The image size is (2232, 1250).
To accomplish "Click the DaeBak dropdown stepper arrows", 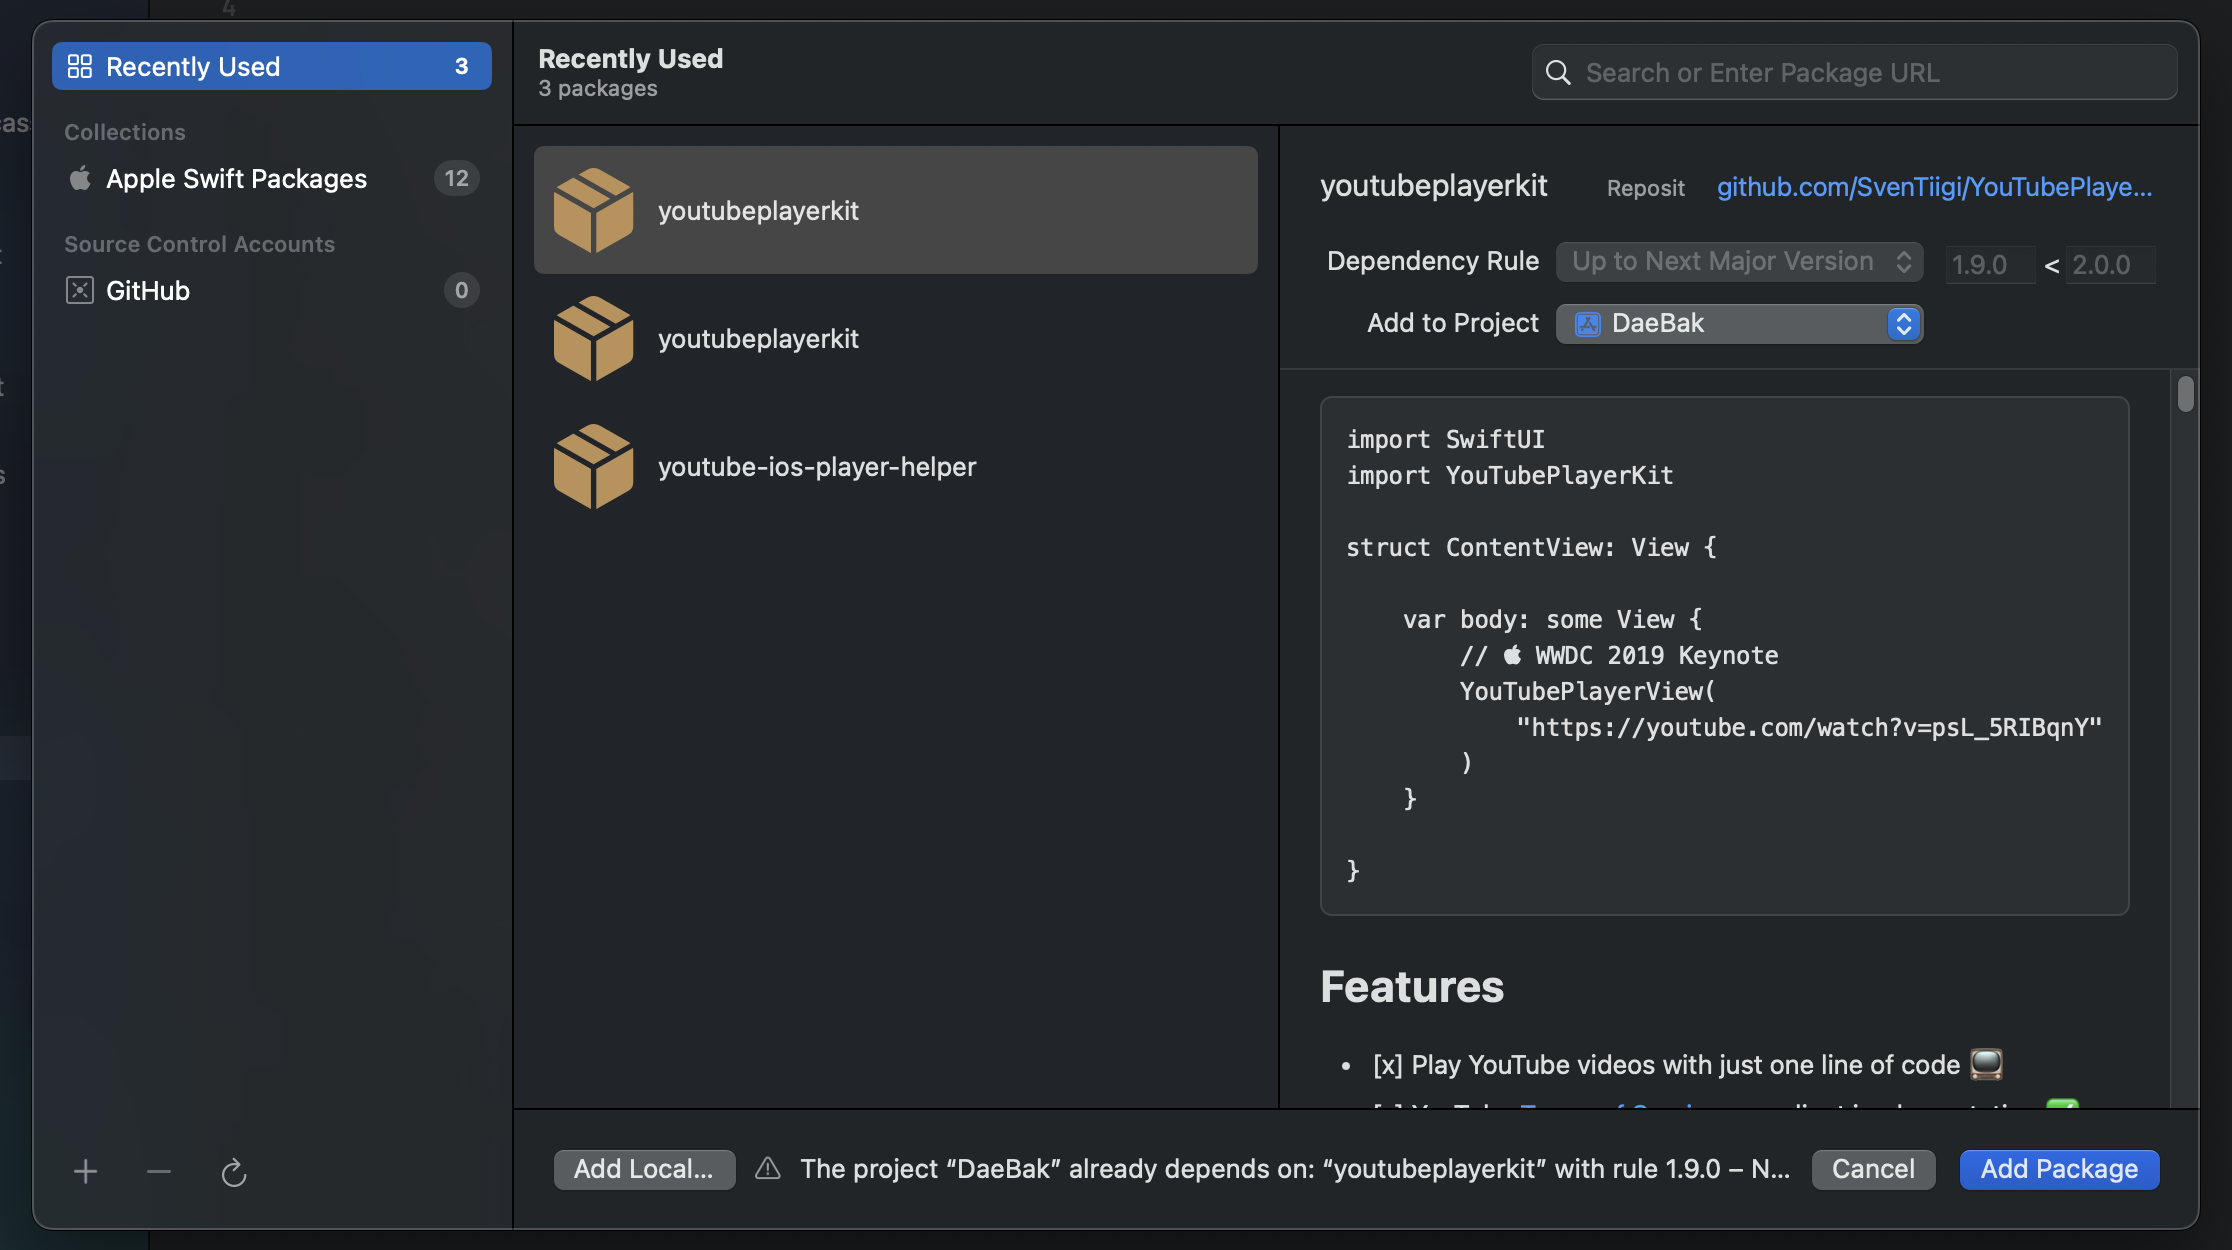I will (x=1903, y=323).
